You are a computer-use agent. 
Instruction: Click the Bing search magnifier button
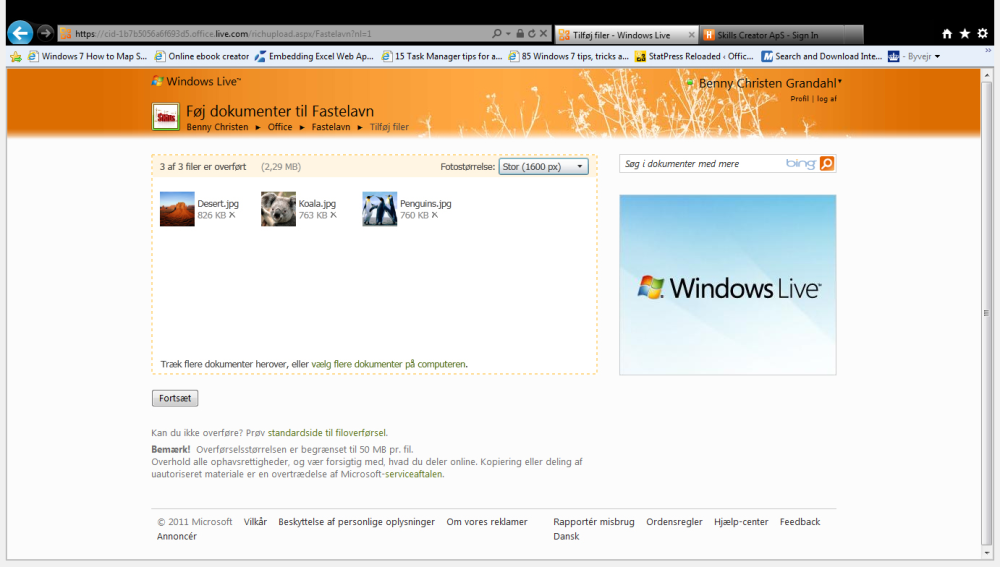[827, 164]
